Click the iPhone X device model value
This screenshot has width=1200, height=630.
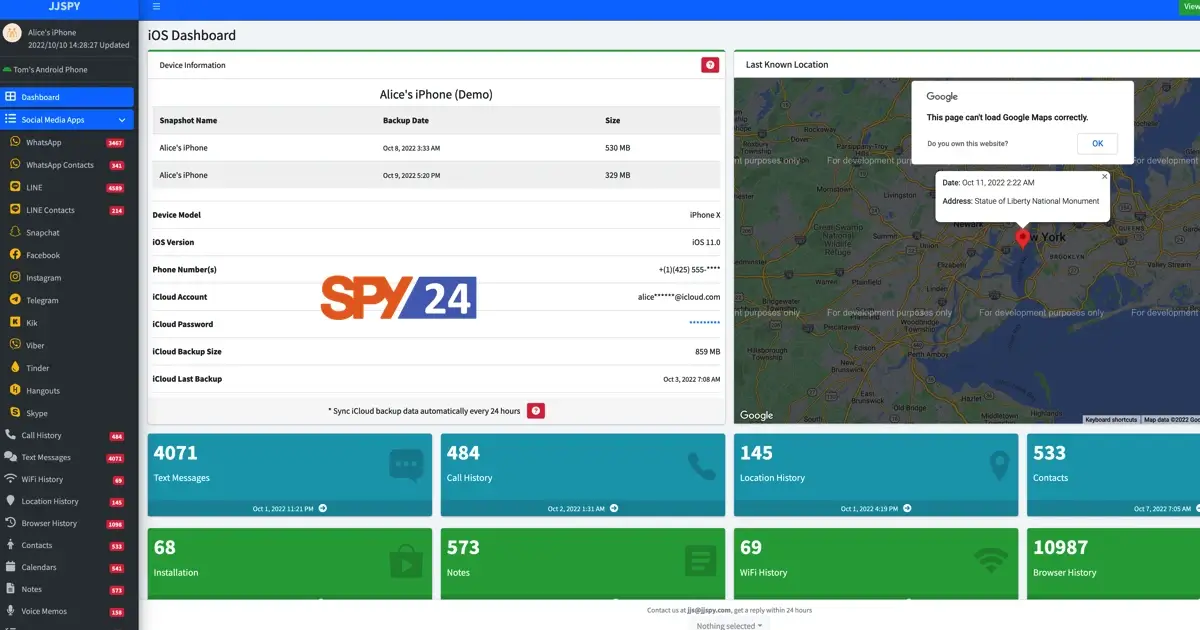click(705, 215)
